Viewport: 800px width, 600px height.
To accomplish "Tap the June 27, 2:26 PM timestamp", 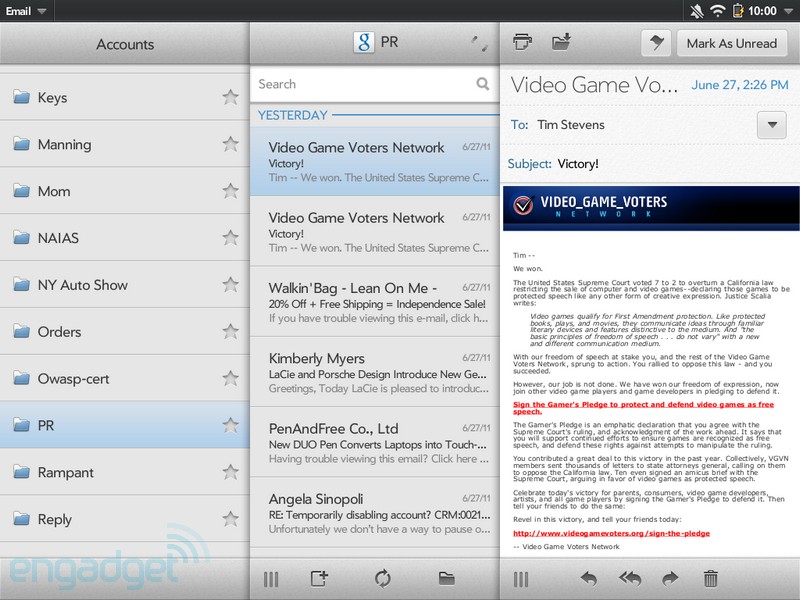I will coord(740,85).
